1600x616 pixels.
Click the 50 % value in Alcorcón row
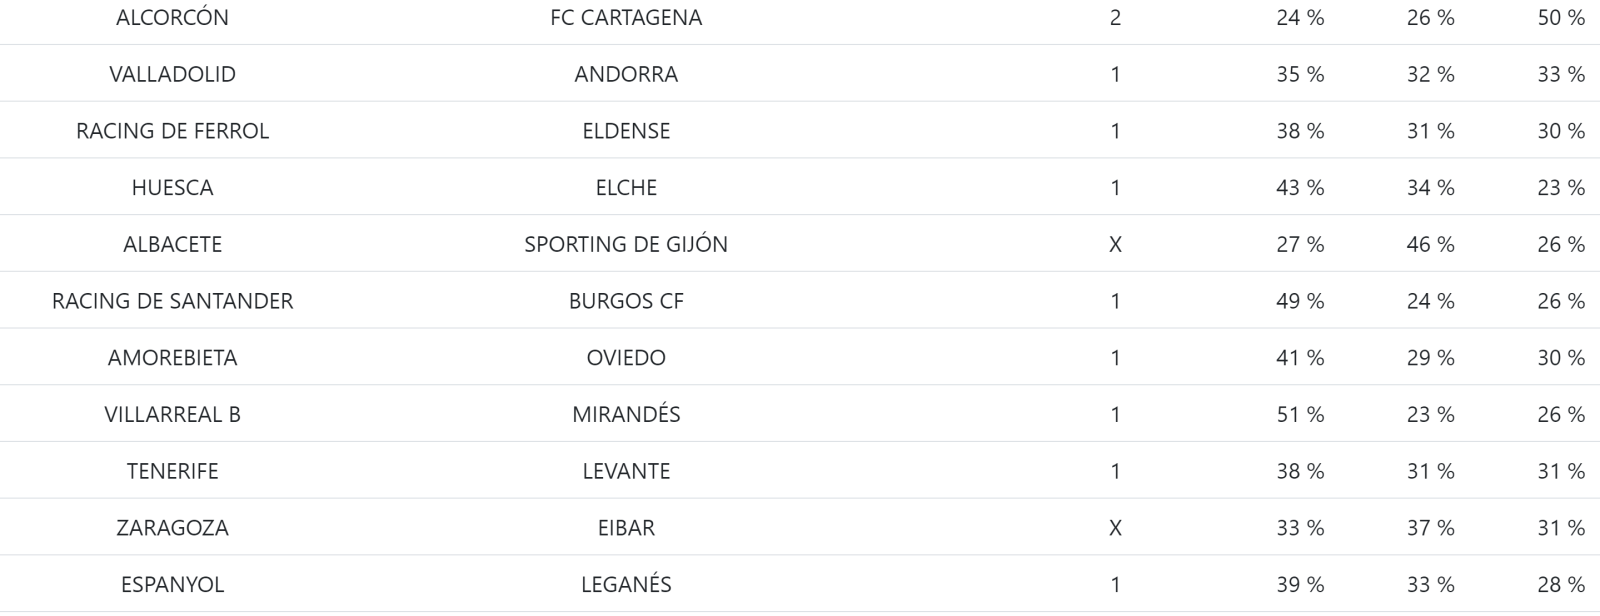1561,18
